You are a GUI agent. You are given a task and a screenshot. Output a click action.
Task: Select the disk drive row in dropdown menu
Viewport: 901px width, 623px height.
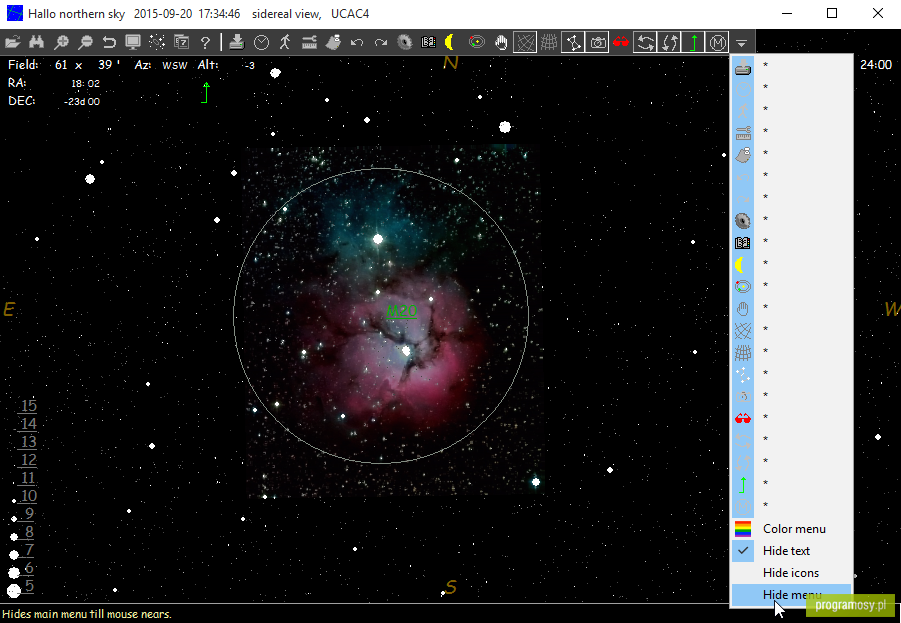pos(792,67)
